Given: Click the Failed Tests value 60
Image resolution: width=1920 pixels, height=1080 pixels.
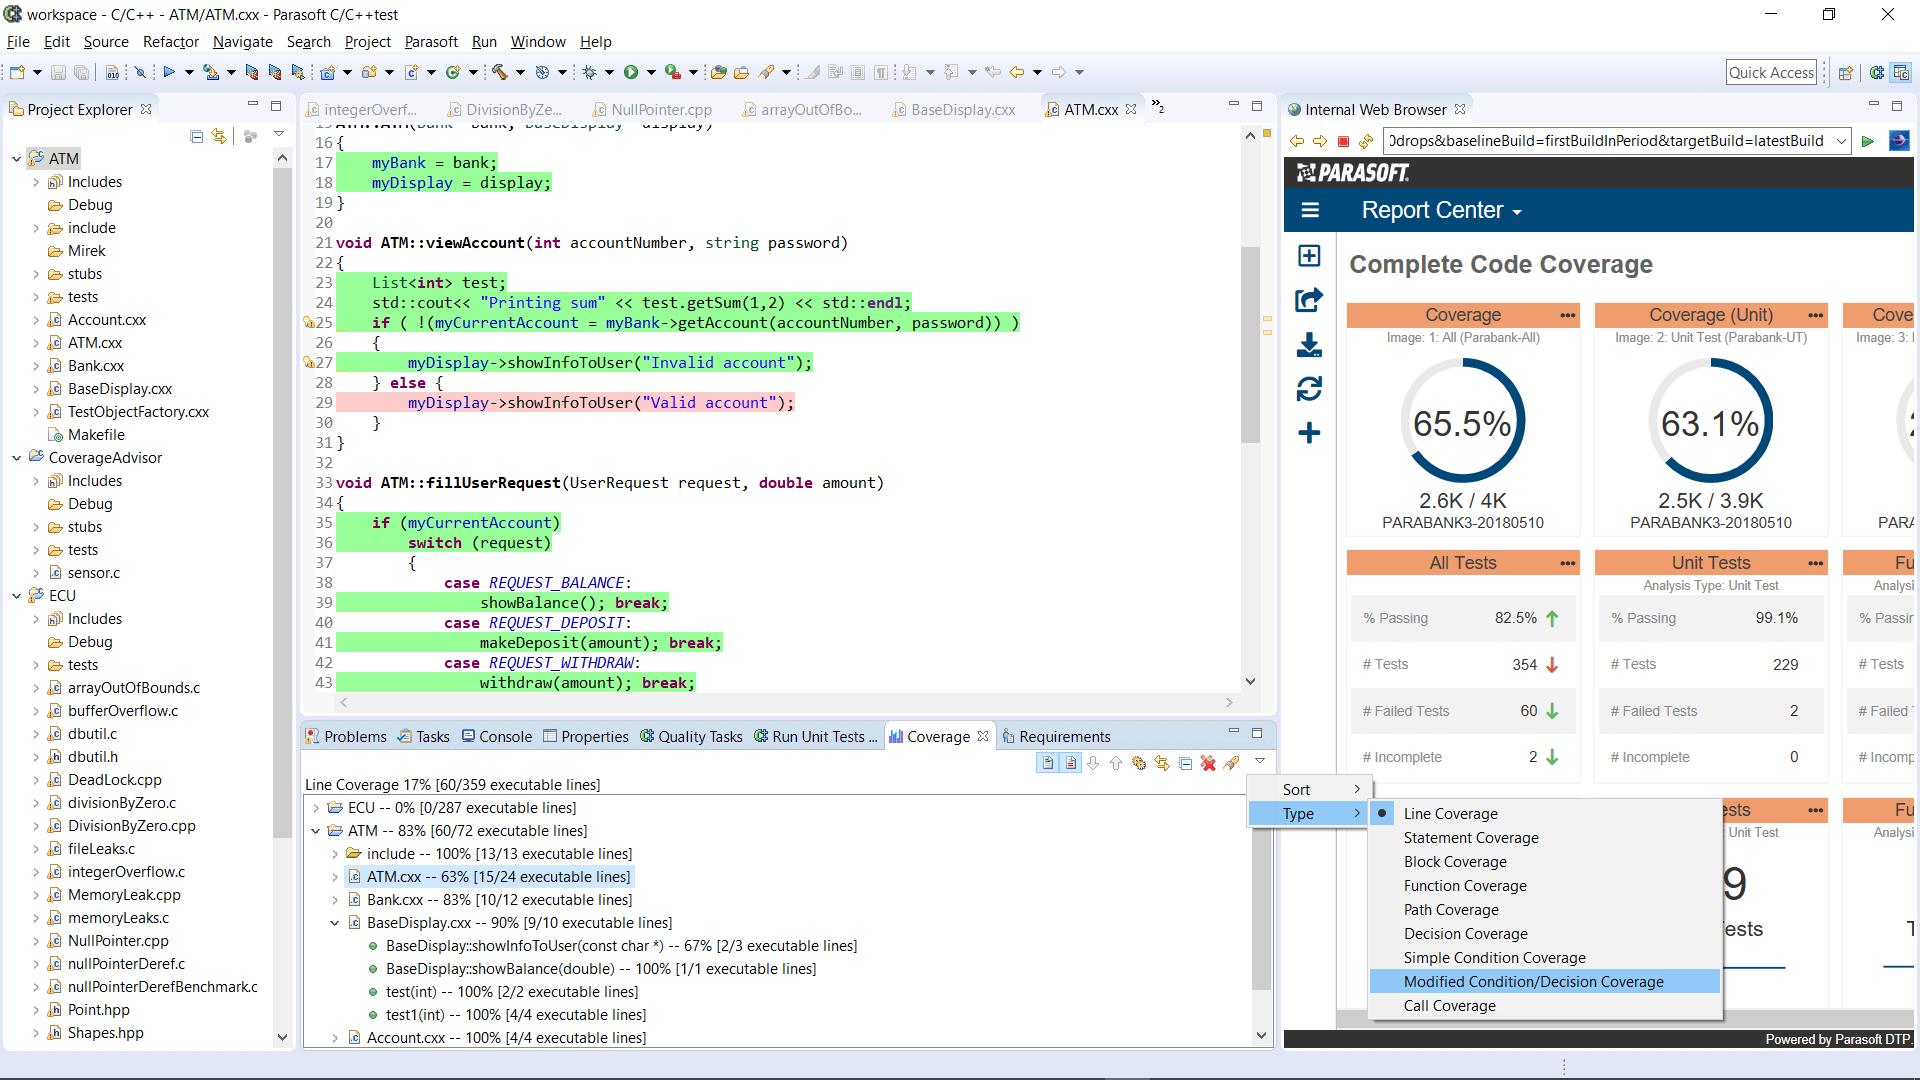Looking at the screenshot, I should point(1529,711).
